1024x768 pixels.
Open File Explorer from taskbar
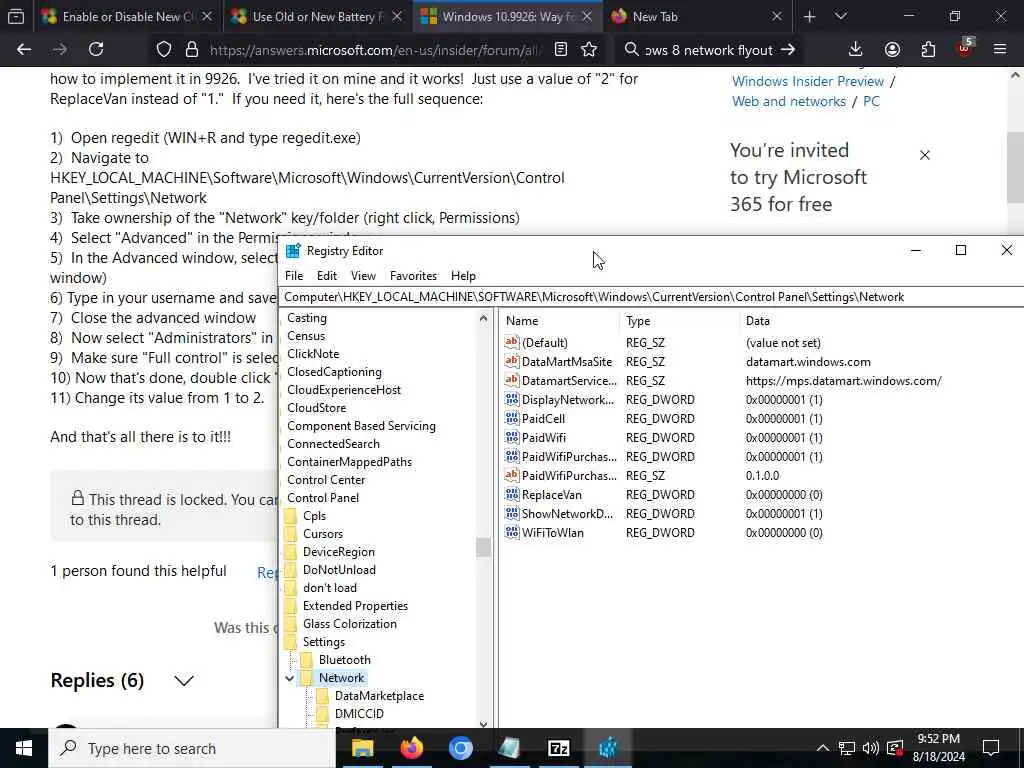pos(362,748)
